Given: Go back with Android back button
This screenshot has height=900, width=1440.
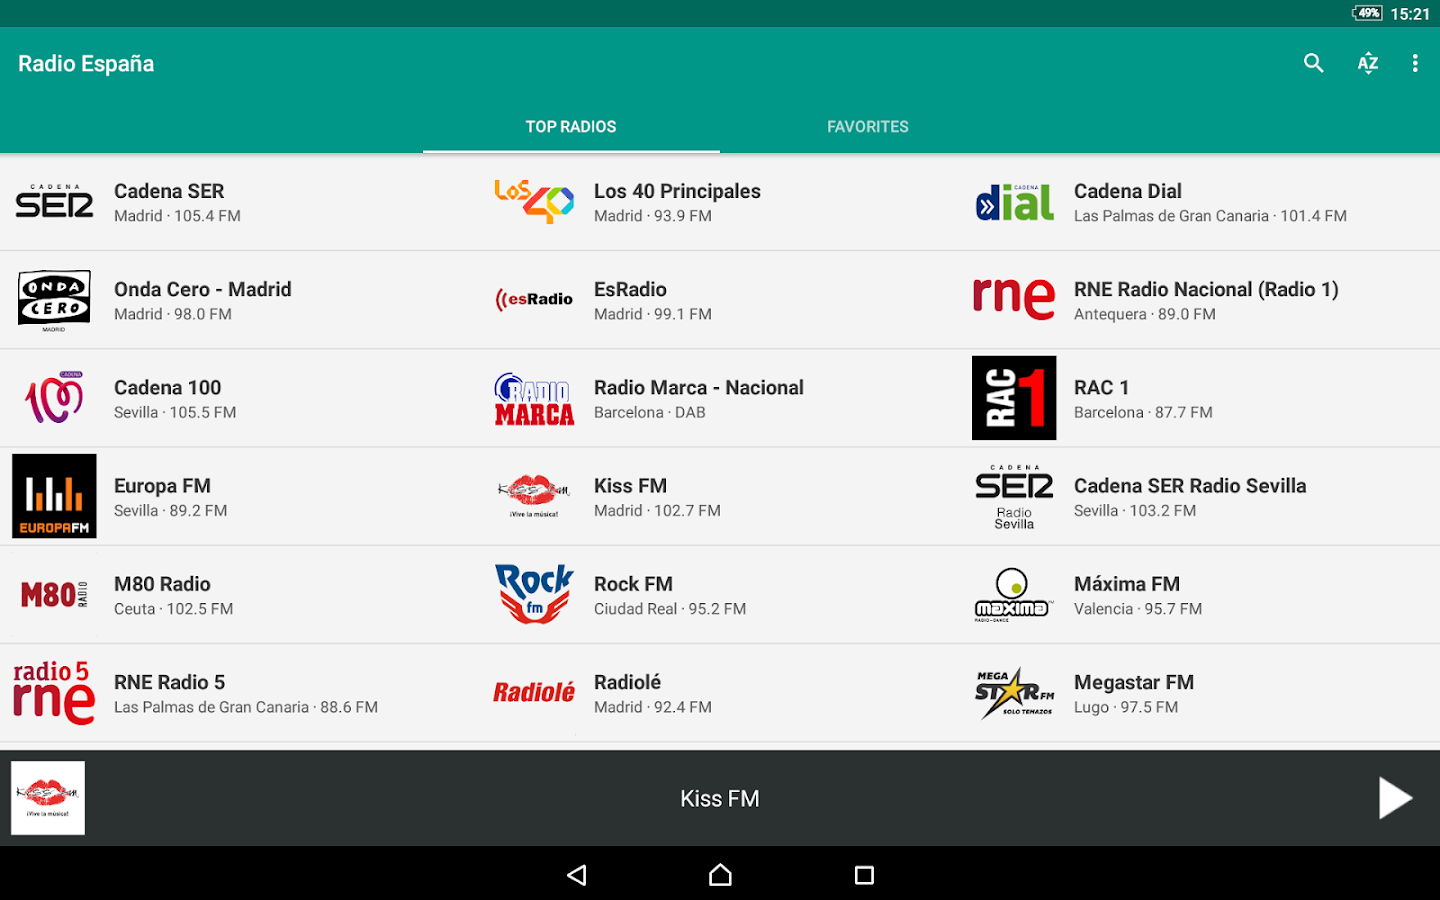Looking at the screenshot, I should click(576, 875).
